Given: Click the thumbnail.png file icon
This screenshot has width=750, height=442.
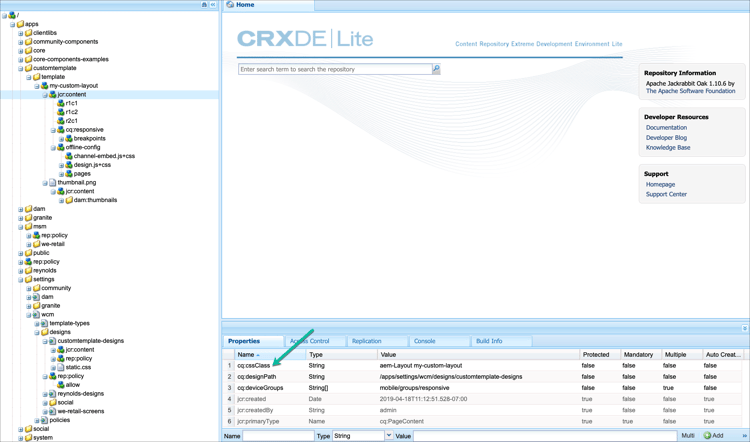Looking at the screenshot, I should coord(53,183).
